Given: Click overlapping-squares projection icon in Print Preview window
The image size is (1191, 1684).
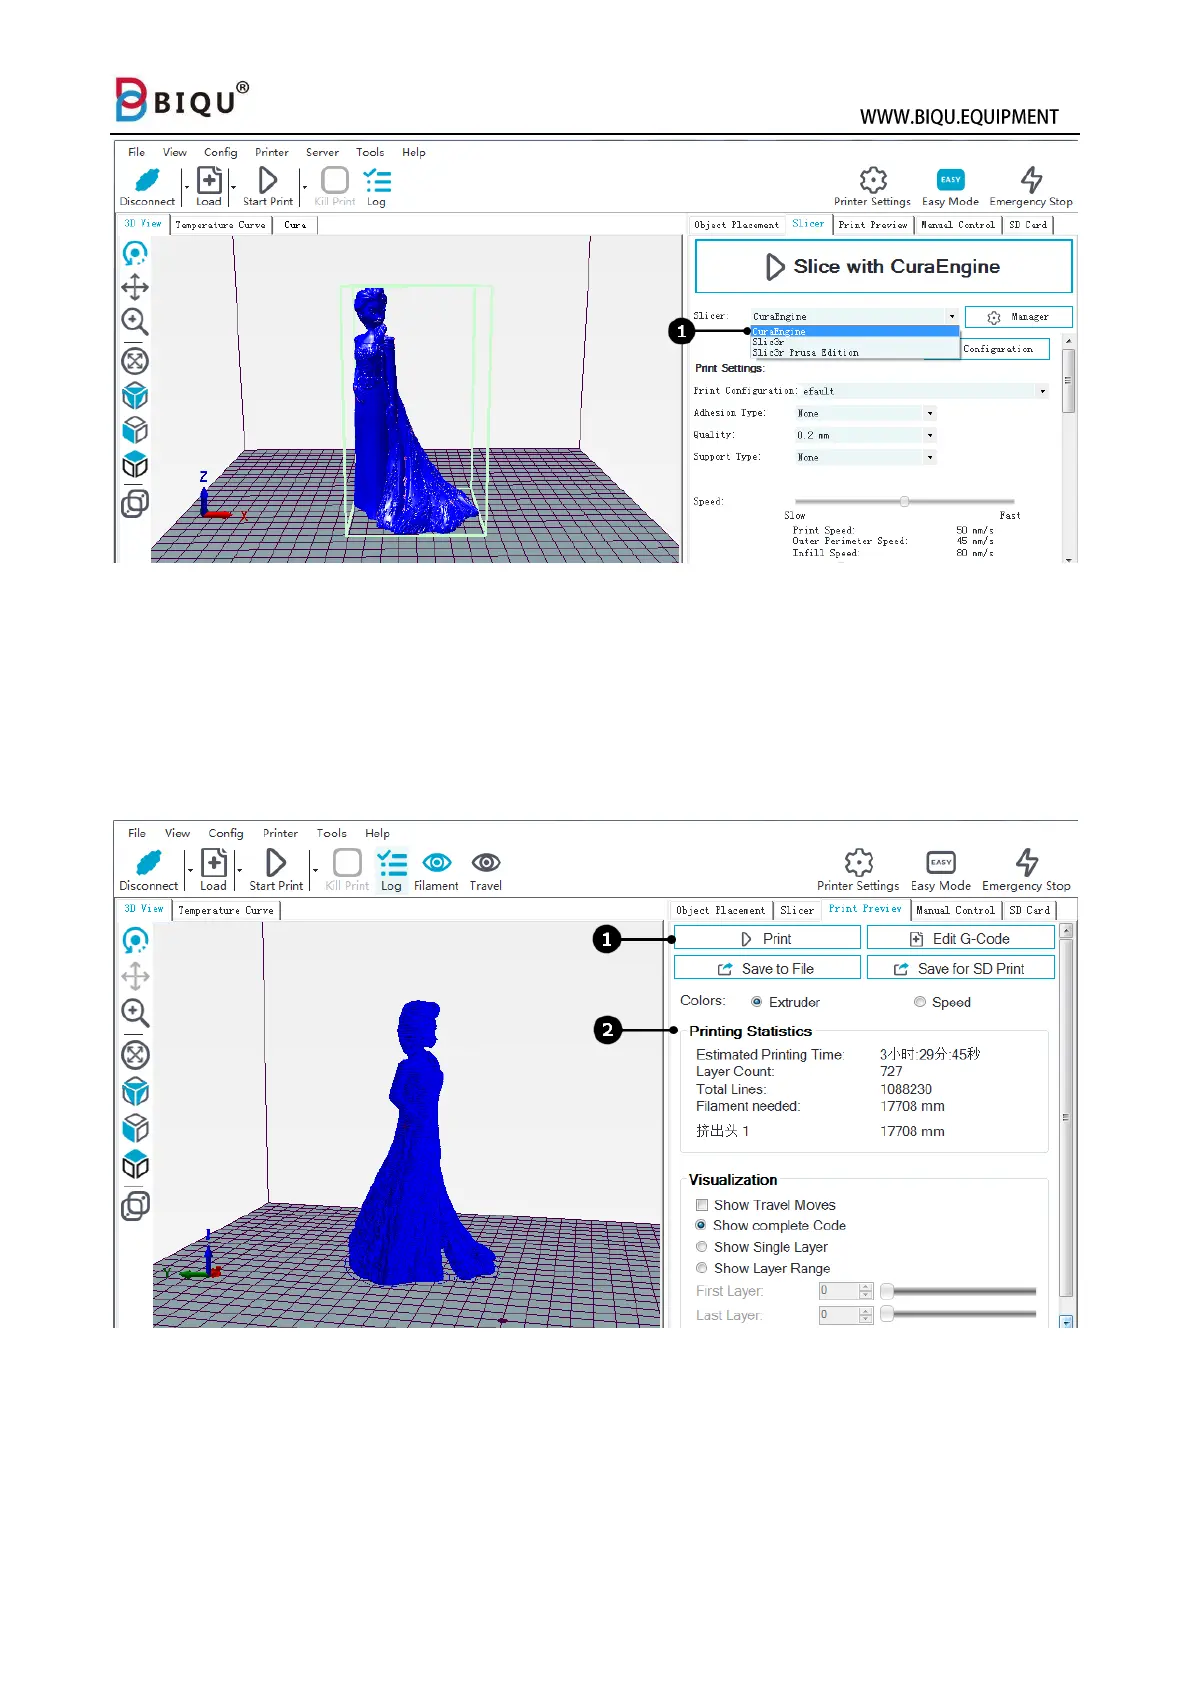Looking at the screenshot, I should (x=135, y=1205).
